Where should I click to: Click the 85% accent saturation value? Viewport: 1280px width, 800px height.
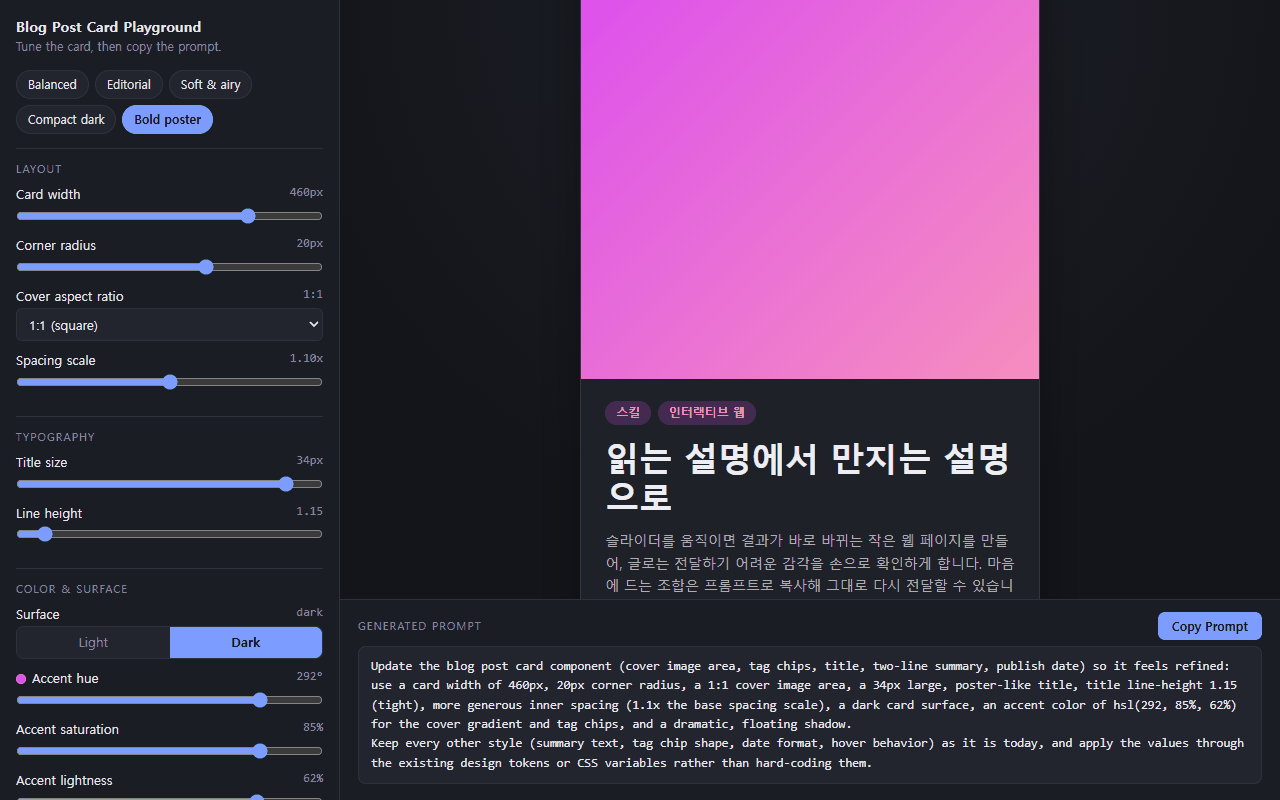pos(313,727)
